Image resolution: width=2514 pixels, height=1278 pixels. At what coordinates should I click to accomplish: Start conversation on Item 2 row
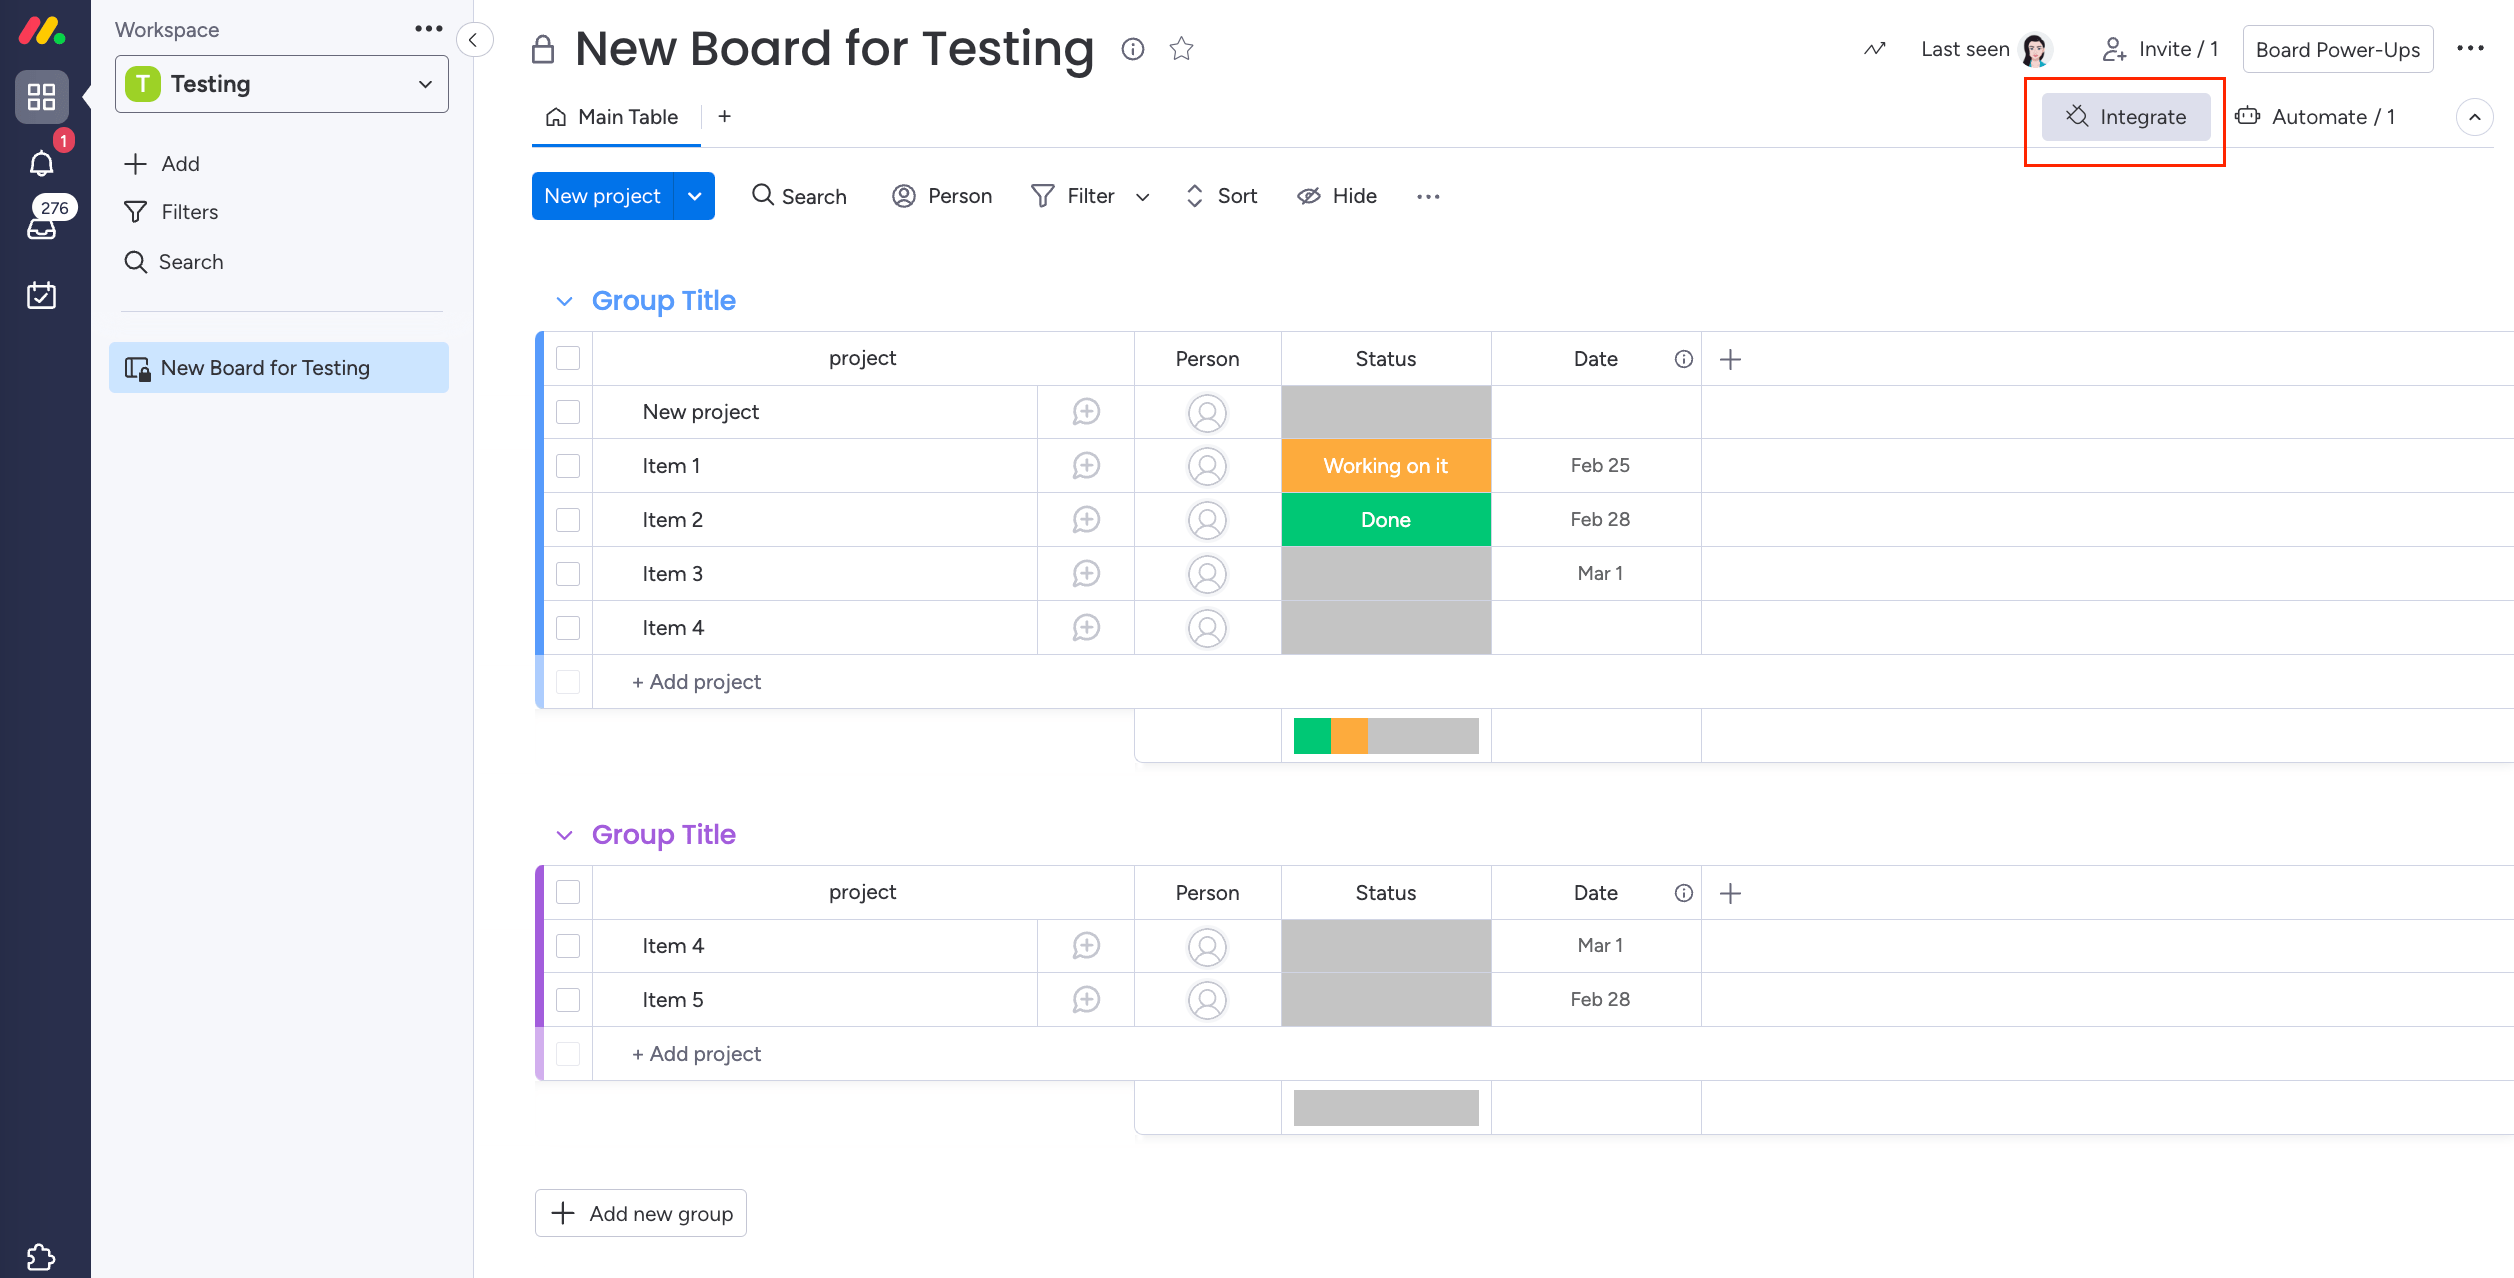point(1086,520)
